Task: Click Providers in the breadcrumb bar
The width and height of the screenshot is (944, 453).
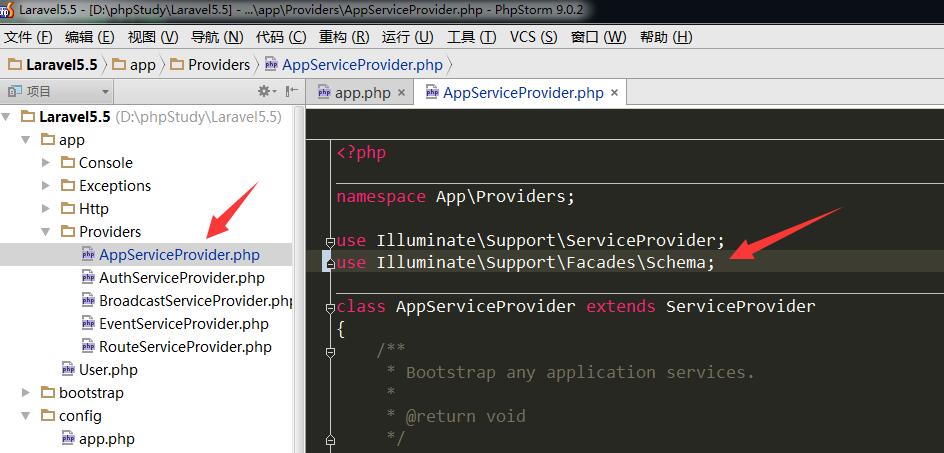Action: (218, 64)
